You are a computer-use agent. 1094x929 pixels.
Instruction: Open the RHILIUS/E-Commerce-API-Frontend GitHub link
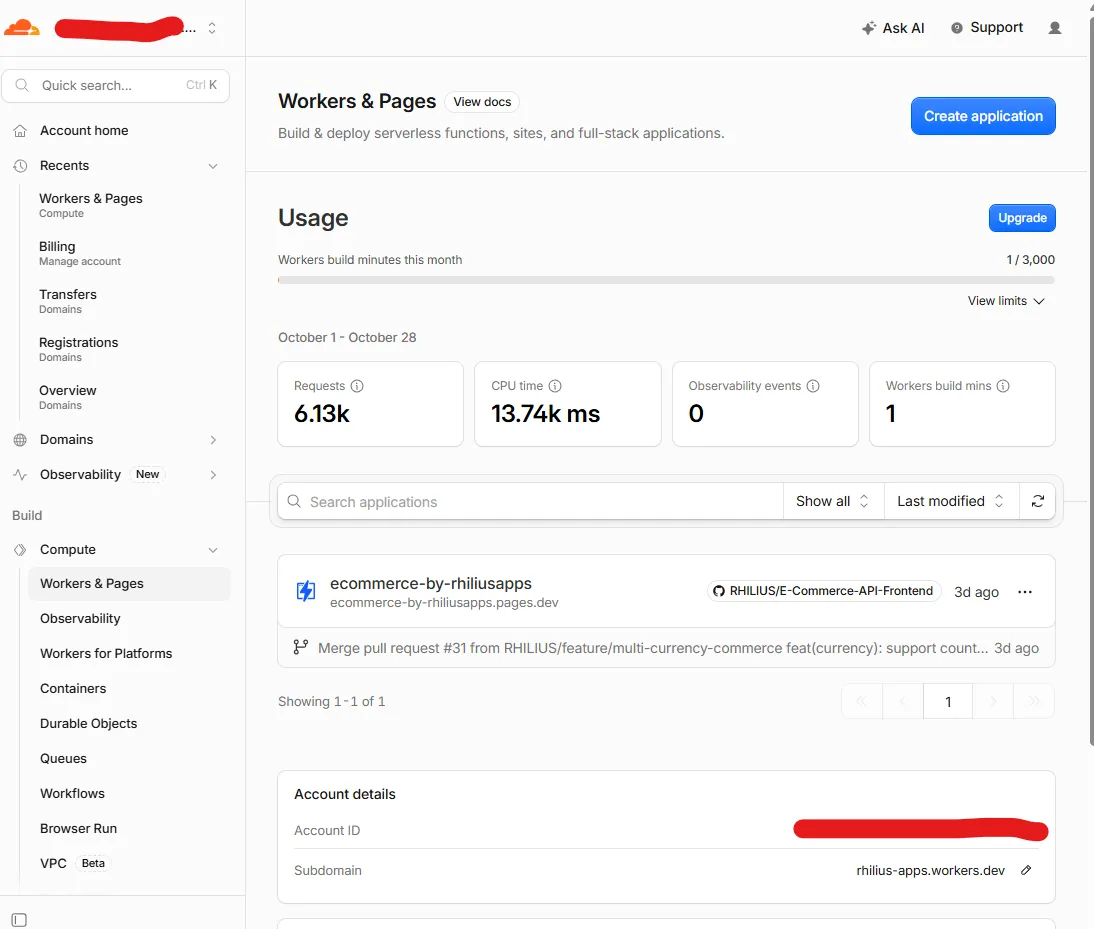(823, 591)
